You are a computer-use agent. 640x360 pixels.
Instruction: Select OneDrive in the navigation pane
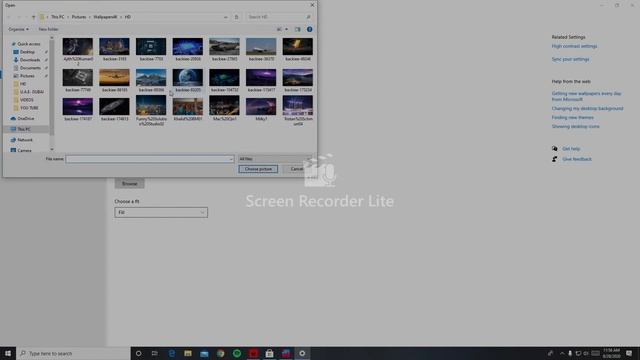(x=26, y=118)
